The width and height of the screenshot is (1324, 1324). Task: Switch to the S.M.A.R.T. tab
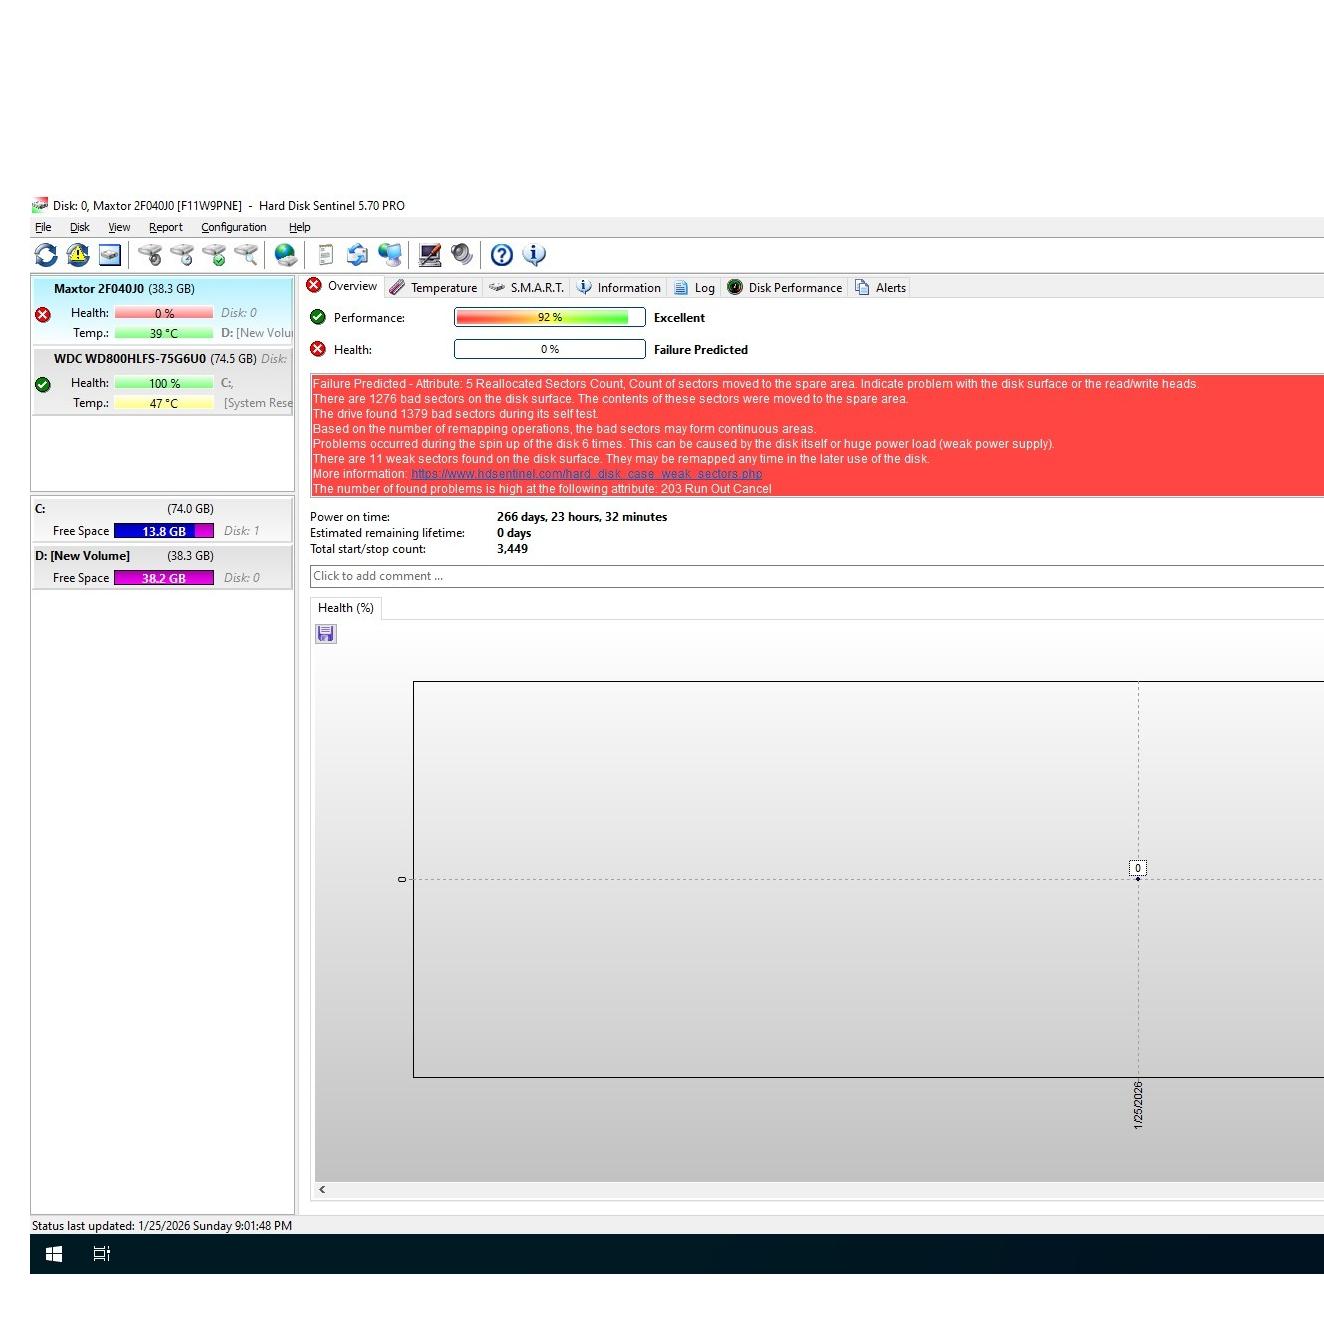(x=527, y=288)
